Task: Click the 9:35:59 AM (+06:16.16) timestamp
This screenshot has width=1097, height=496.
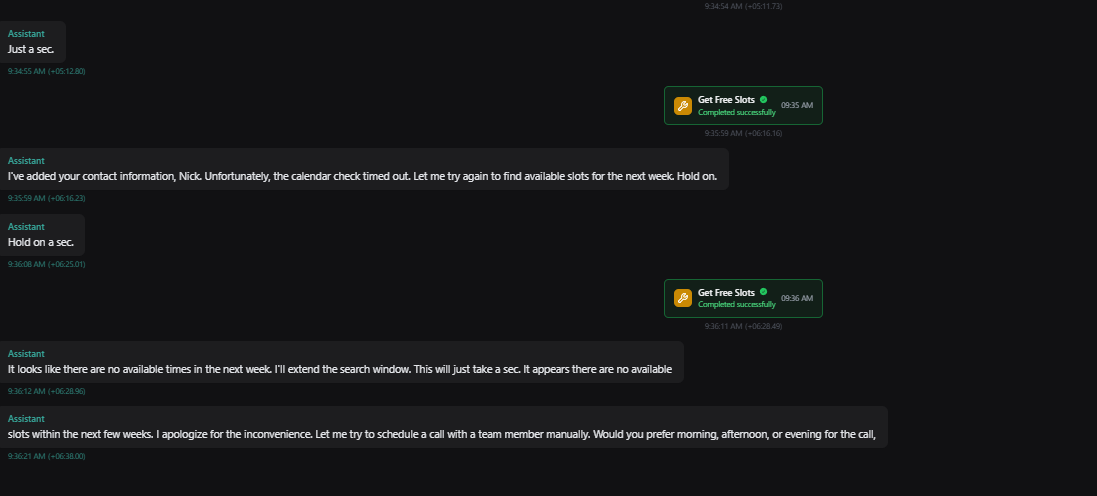Action: tap(743, 133)
